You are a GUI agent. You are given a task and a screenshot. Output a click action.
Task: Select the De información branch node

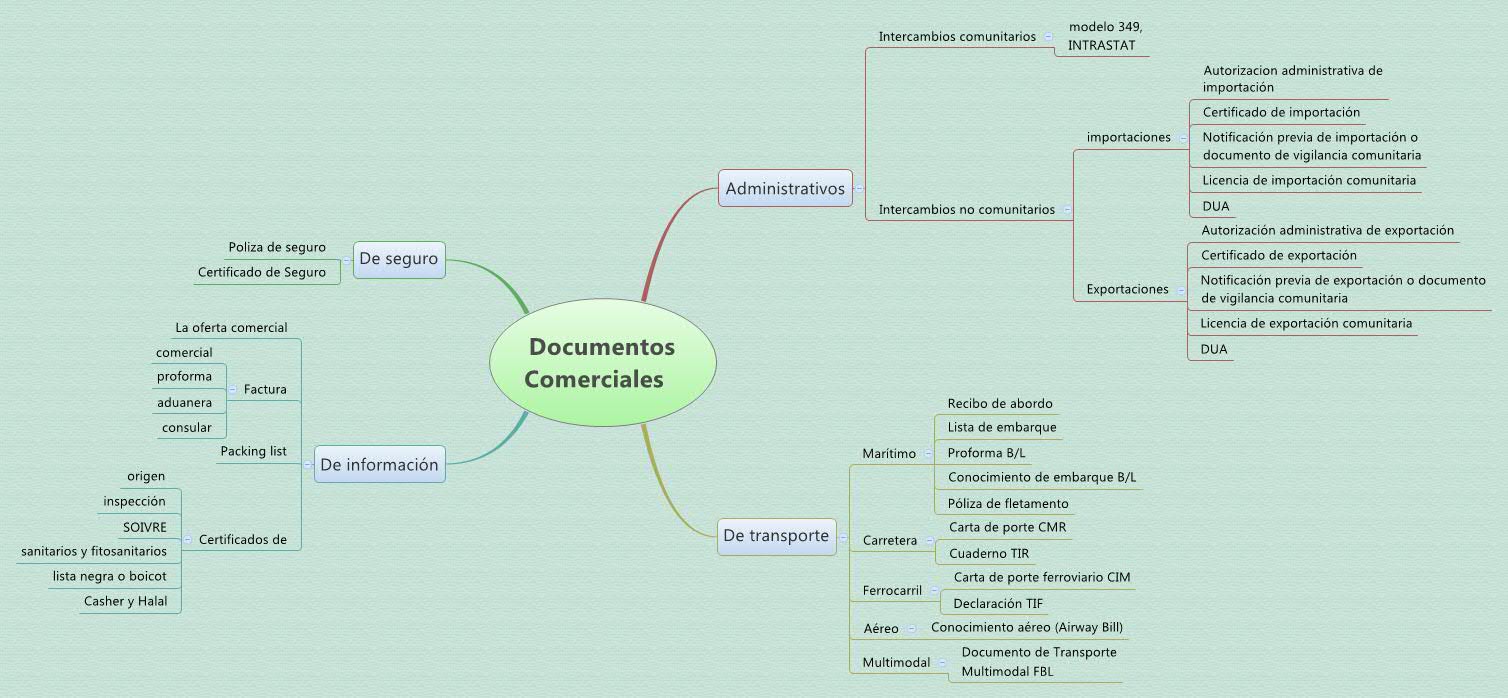click(x=379, y=464)
